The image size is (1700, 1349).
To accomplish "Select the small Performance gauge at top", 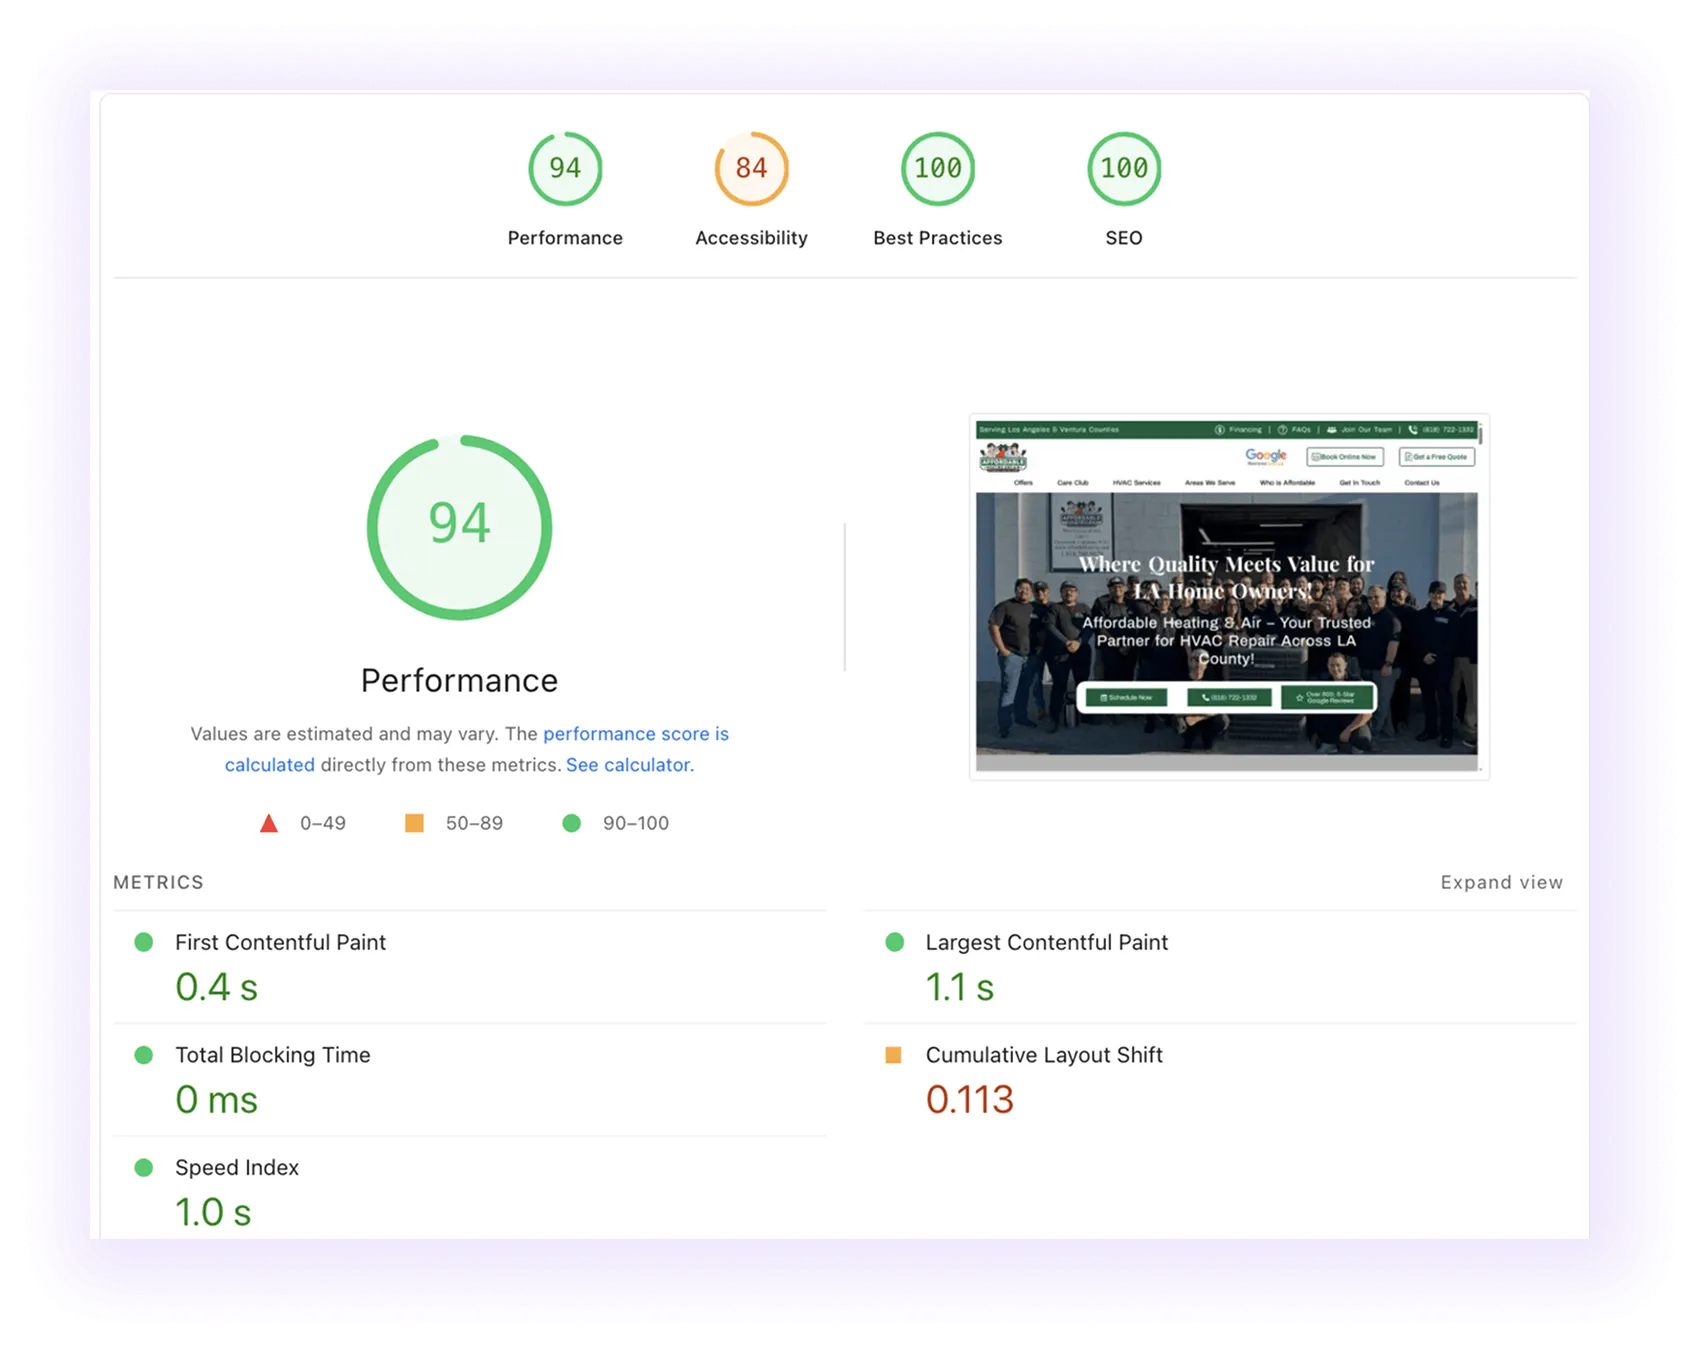I will coord(565,169).
